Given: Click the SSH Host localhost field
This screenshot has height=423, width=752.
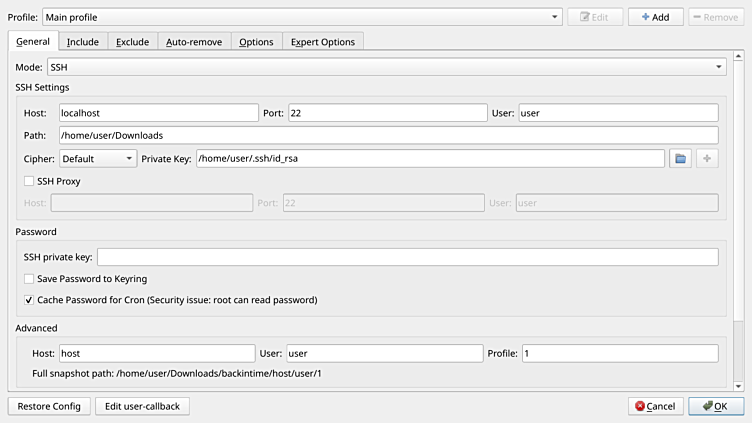Looking at the screenshot, I should [157, 113].
